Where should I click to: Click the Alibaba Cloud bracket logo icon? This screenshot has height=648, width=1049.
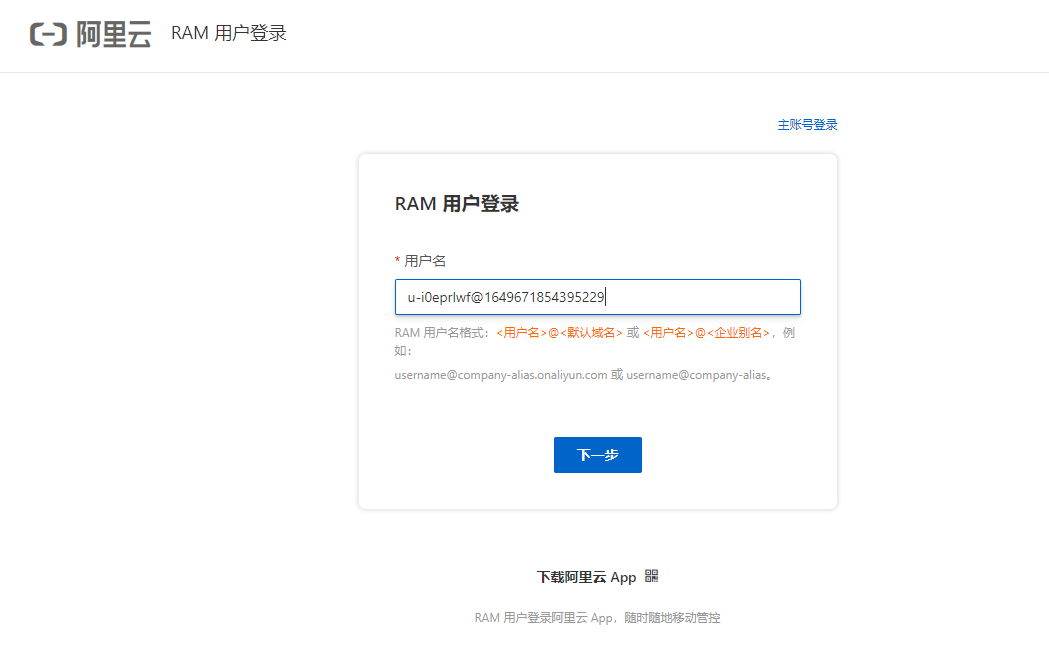49,35
